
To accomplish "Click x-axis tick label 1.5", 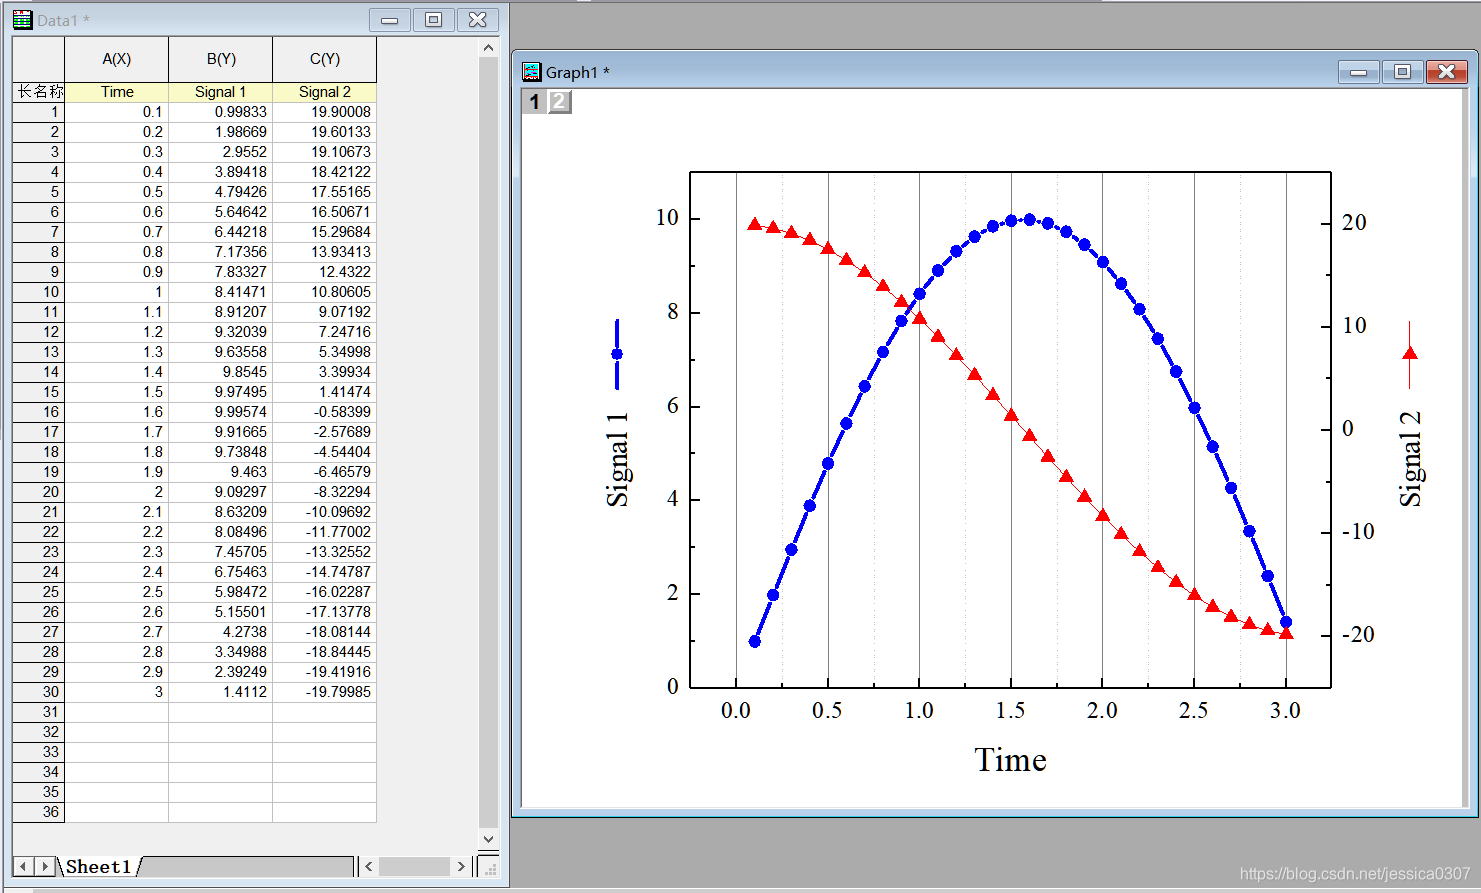I will click(x=1010, y=711).
